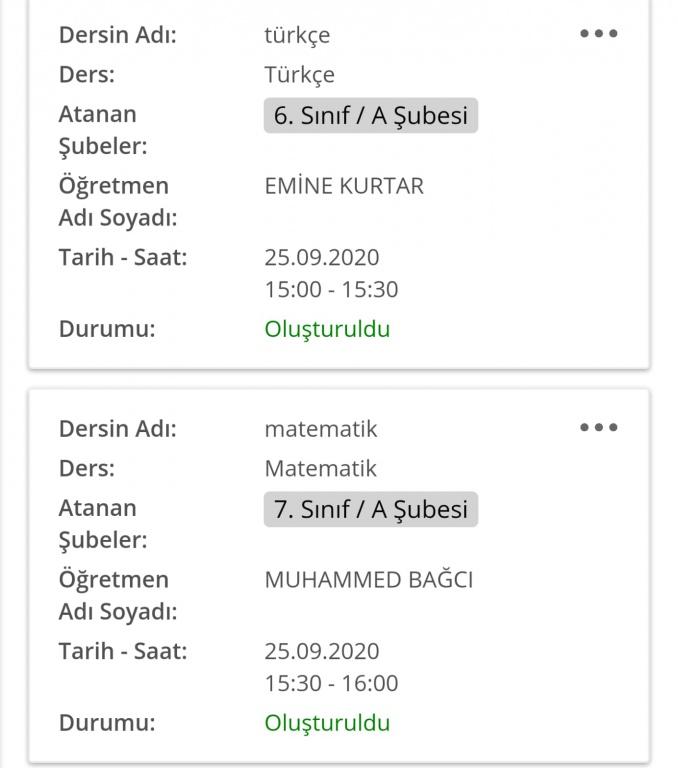Click date 25.09.2020 in matematik card
The width and height of the screenshot is (678, 768).
click(x=322, y=651)
